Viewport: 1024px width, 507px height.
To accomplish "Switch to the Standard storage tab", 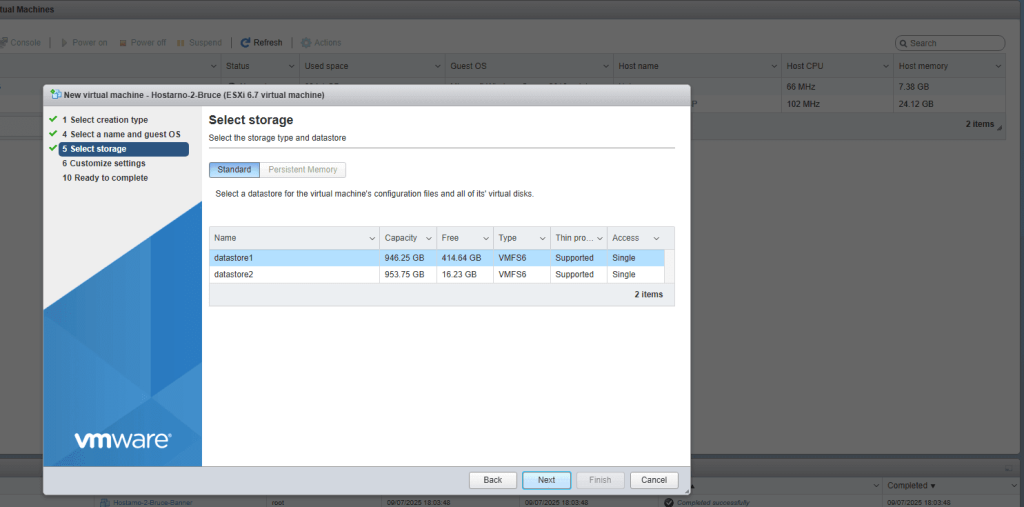I will pyautogui.click(x=234, y=170).
